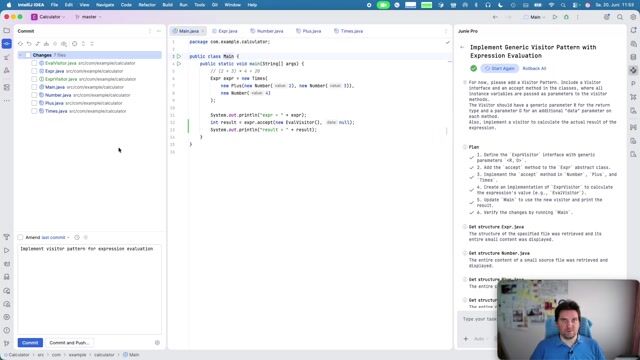Expand left sidebar more tool windows ellipsis

tap(7, 100)
